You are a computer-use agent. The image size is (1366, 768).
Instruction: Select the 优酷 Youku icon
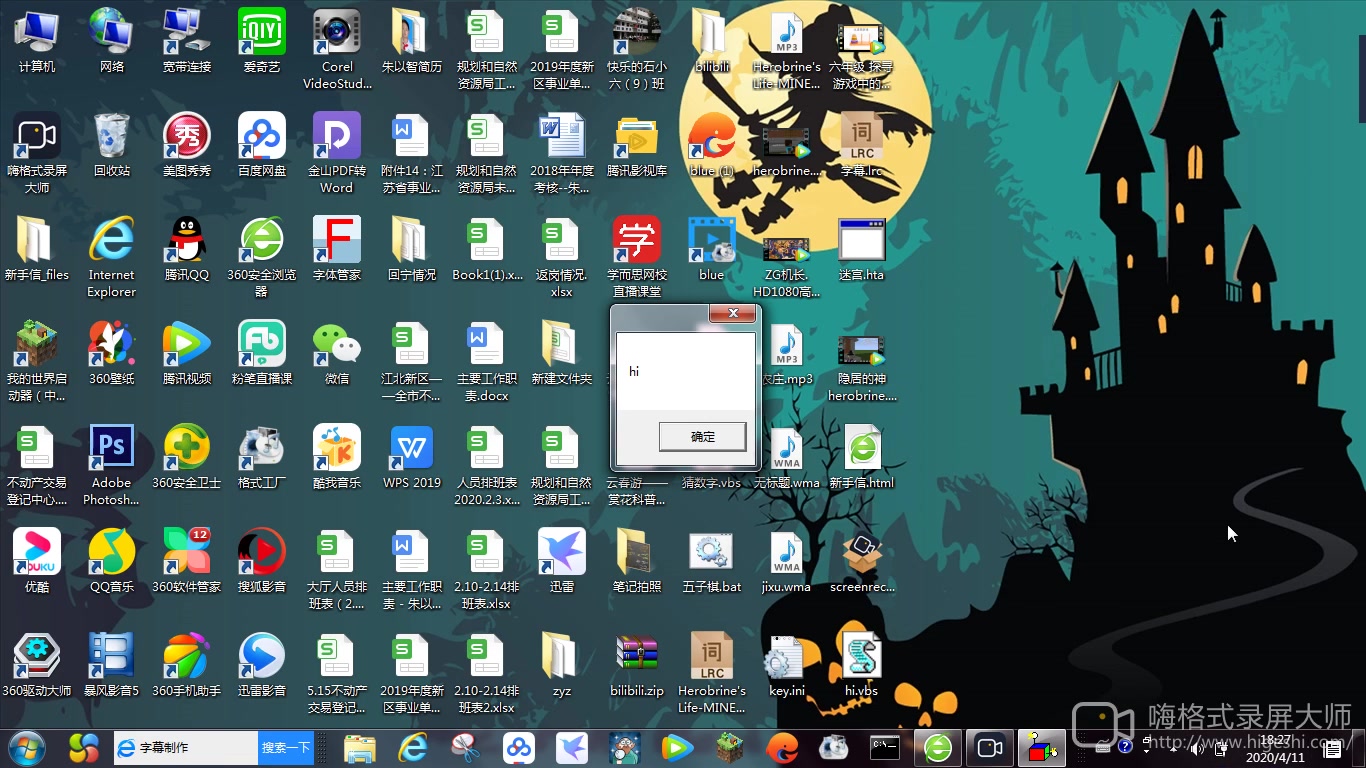pos(37,561)
